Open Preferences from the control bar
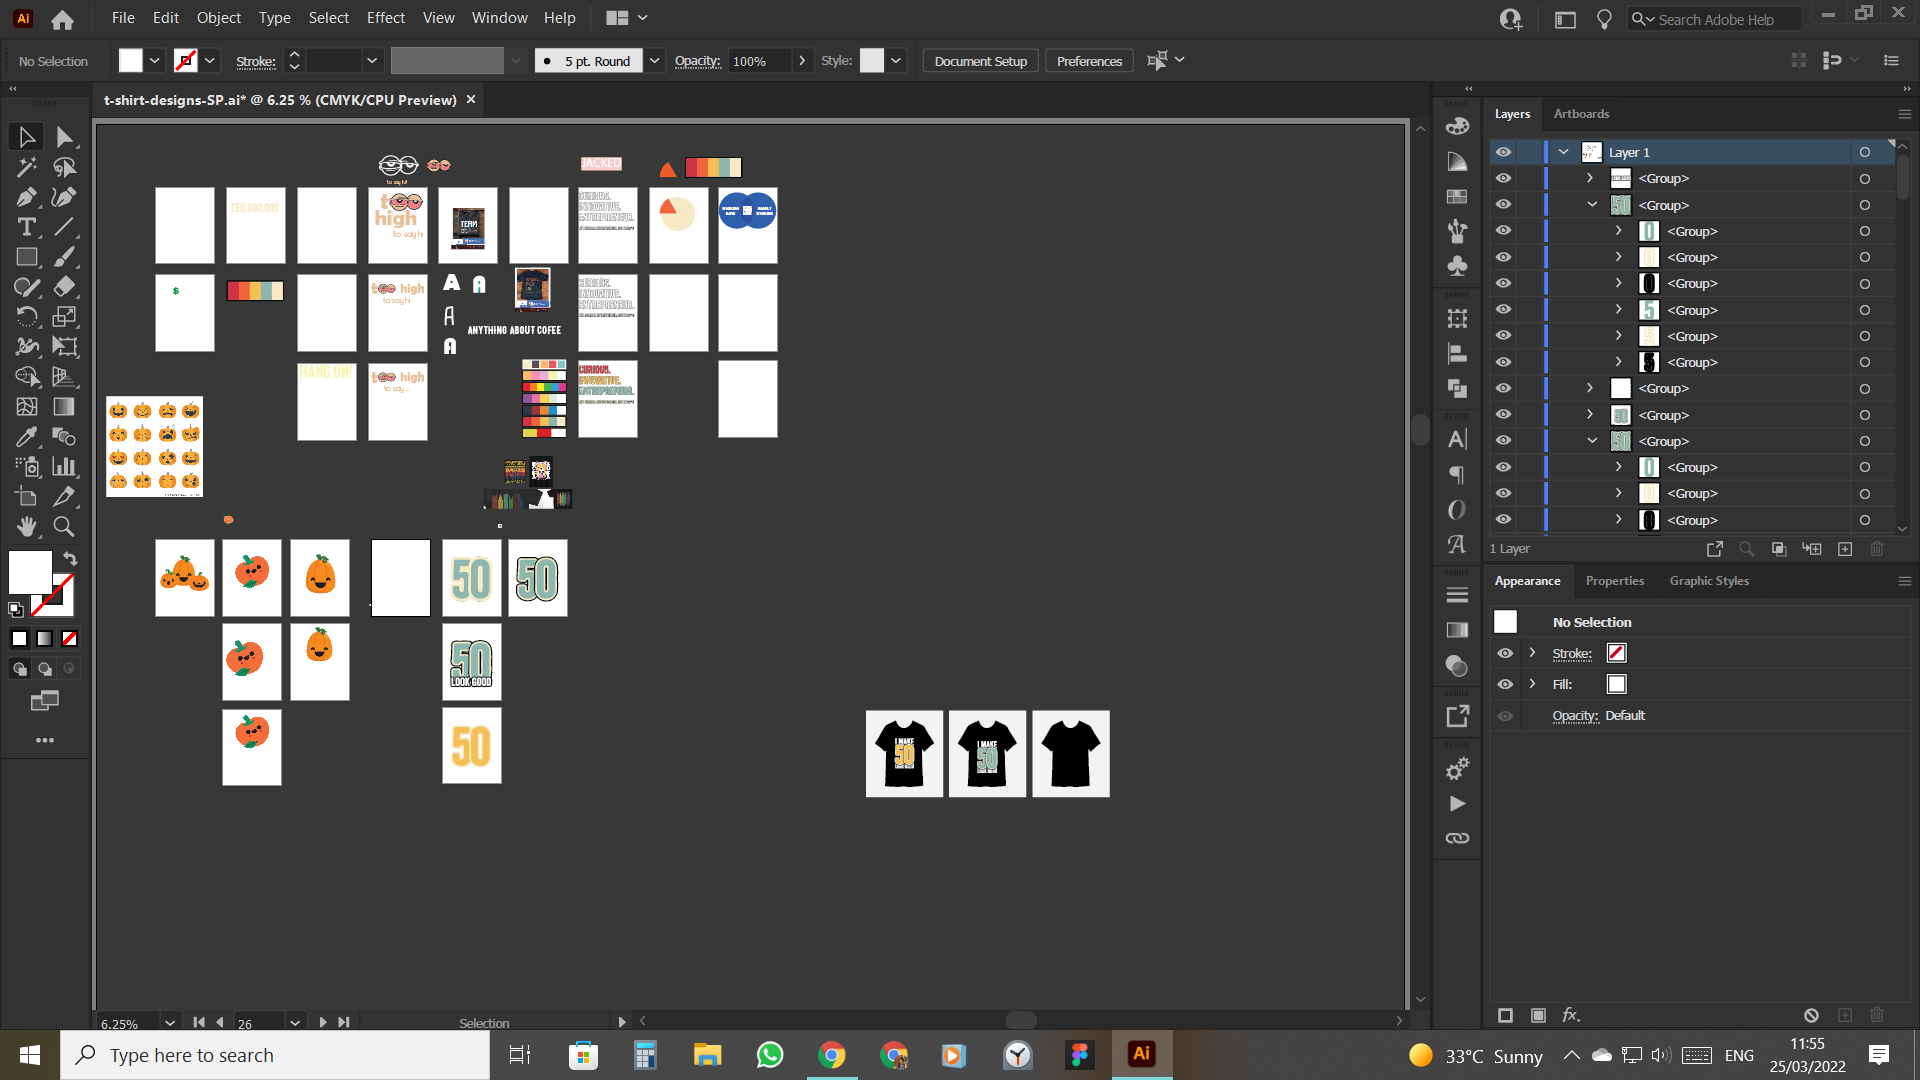Image resolution: width=1920 pixels, height=1080 pixels. click(x=1088, y=60)
